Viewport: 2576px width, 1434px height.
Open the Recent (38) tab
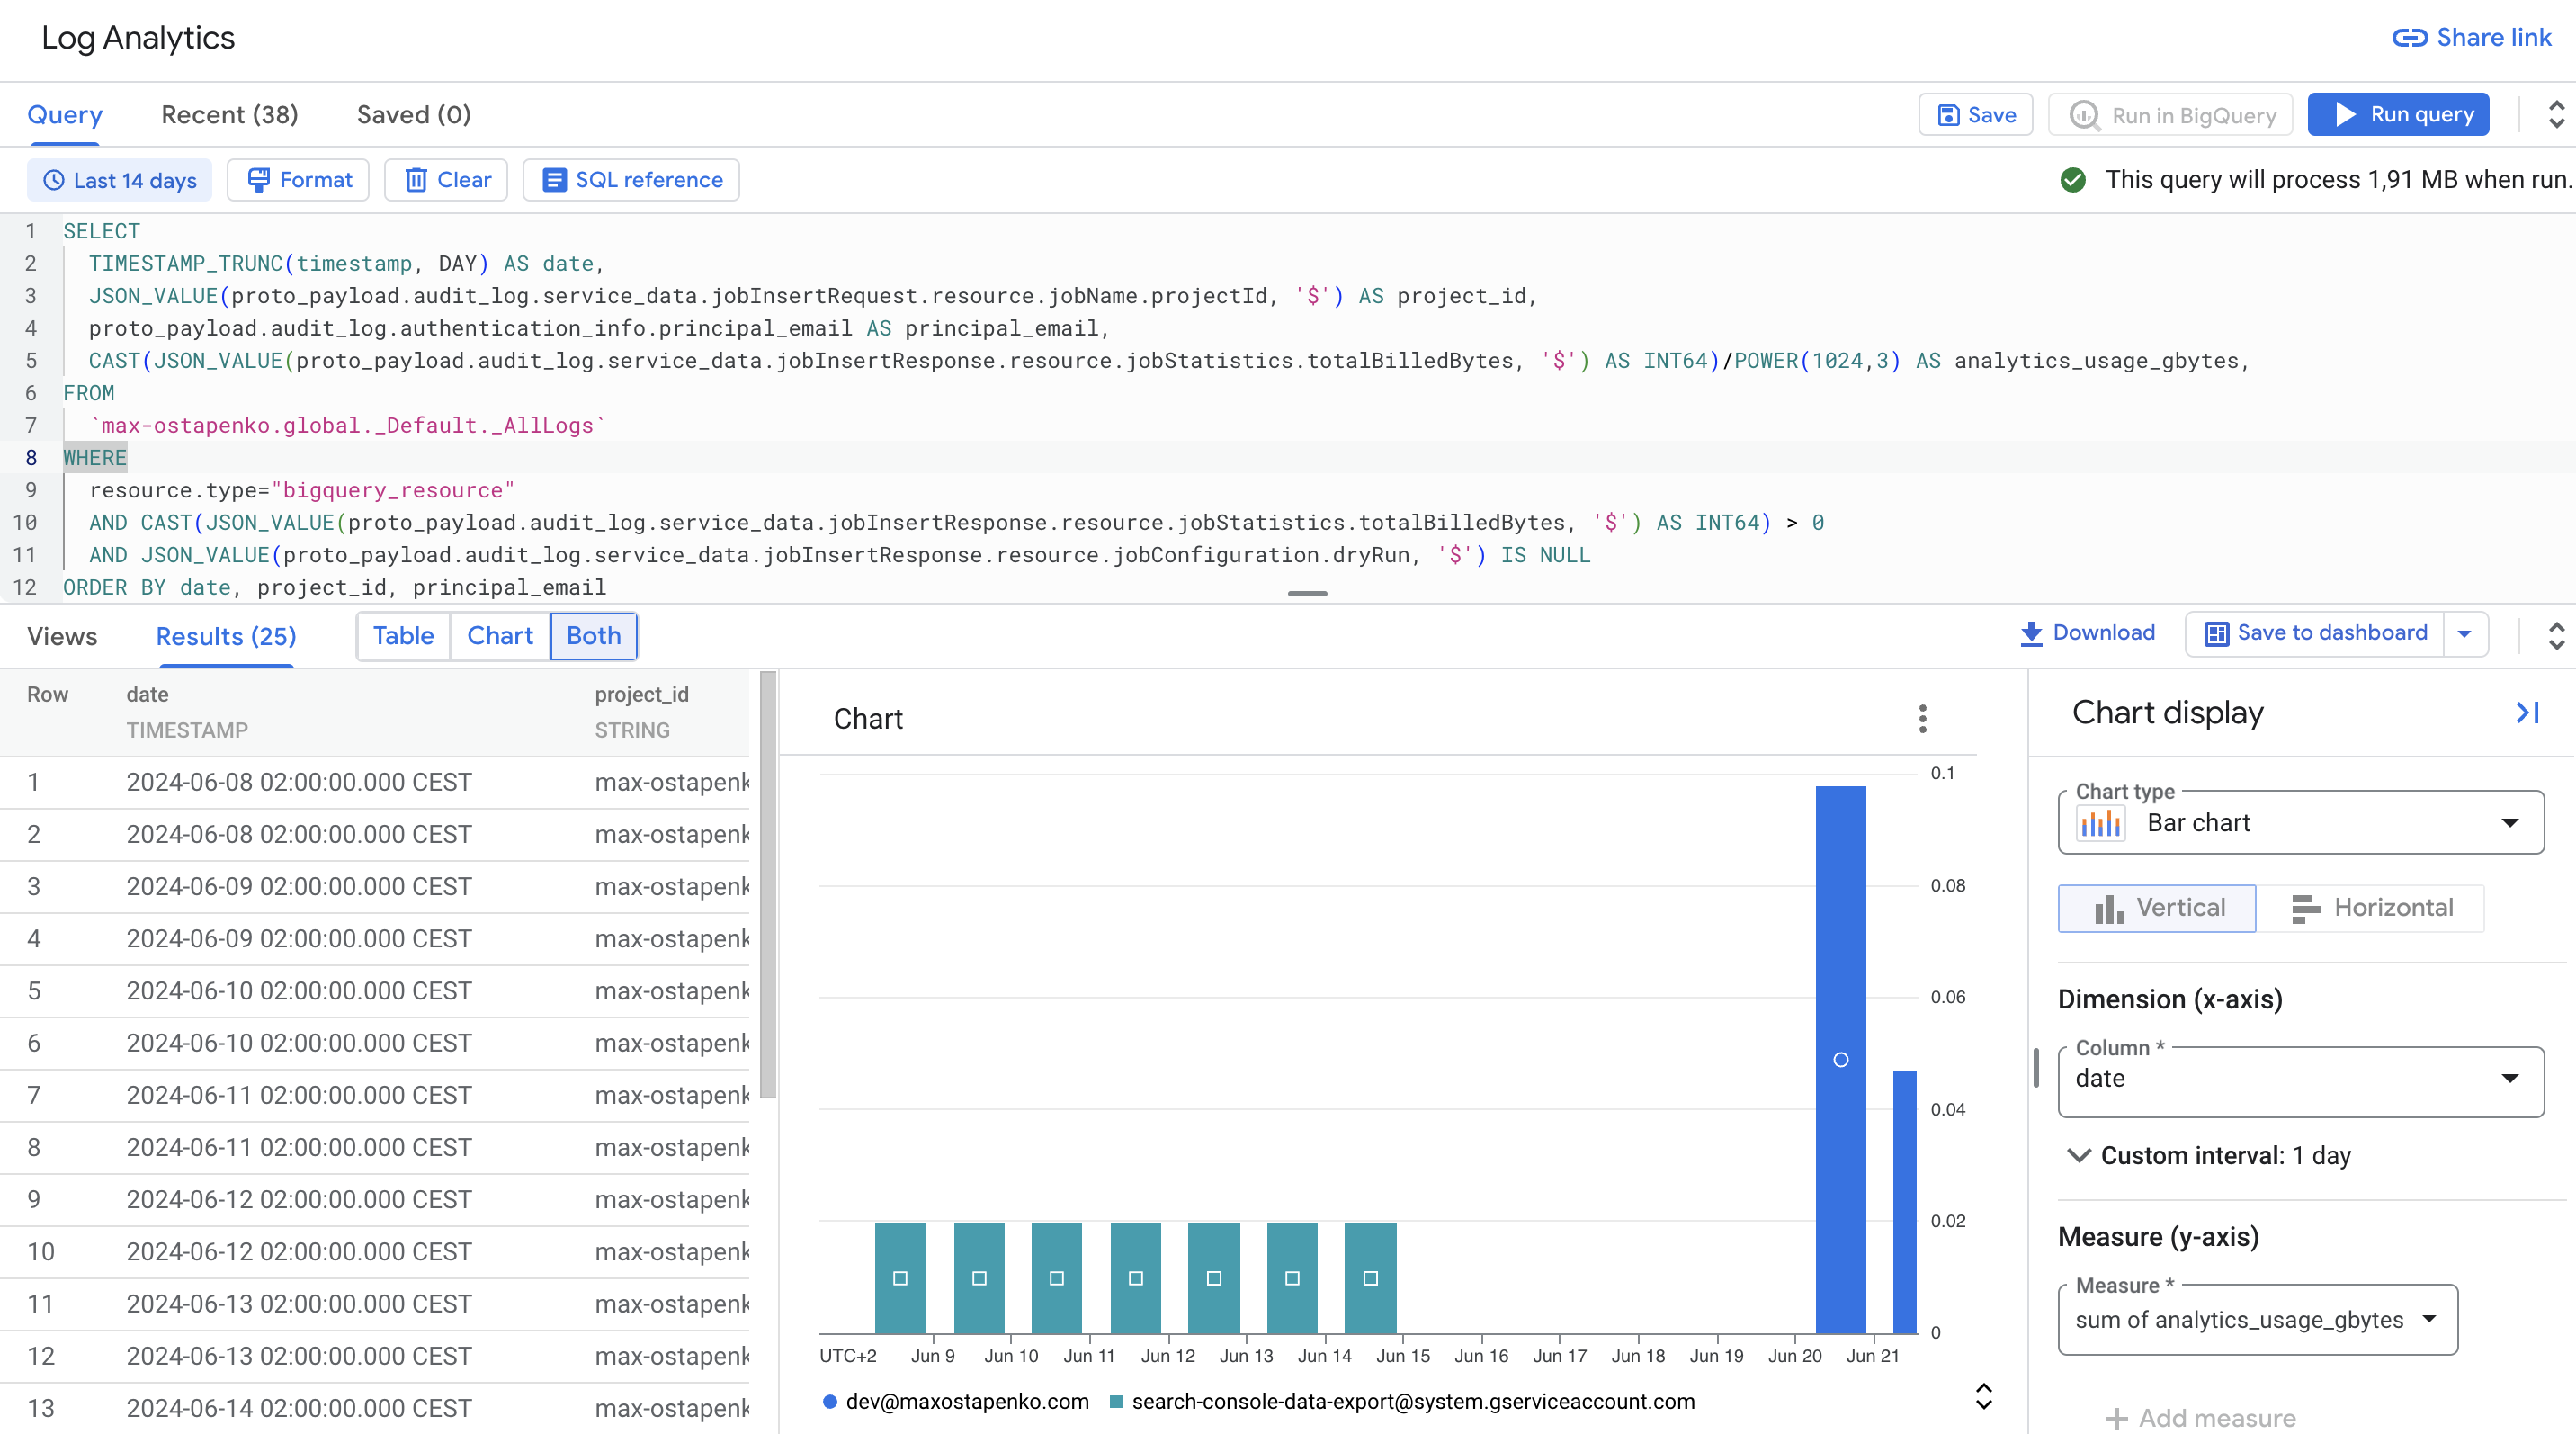tap(230, 115)
